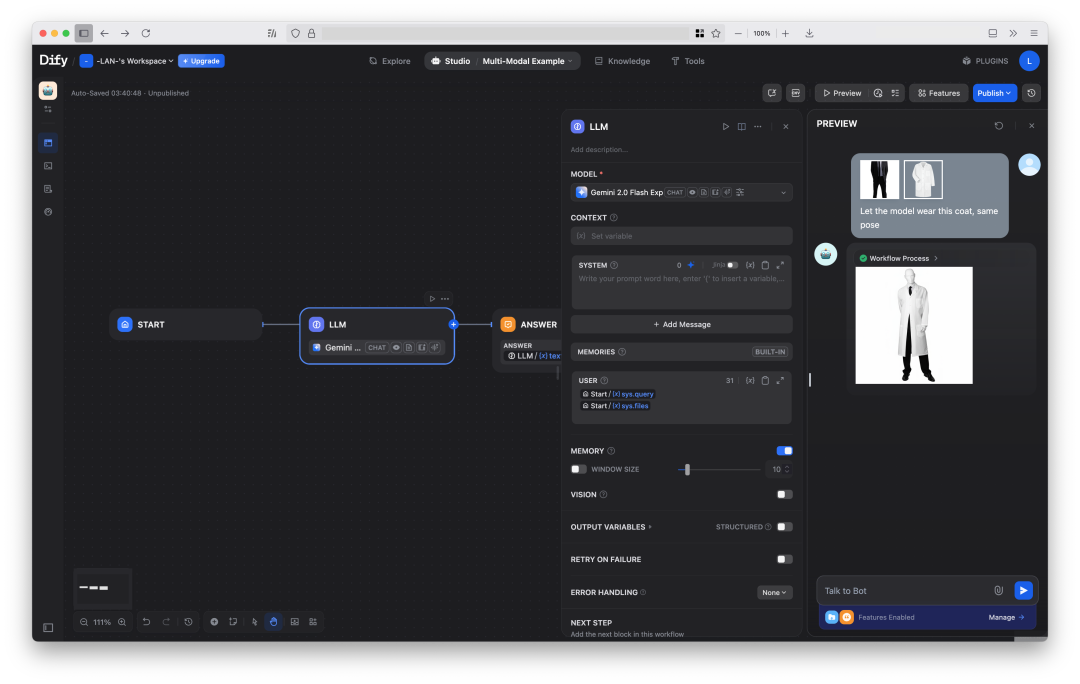Screen dimensions: 1080x684
Task: Go to the Knowledge tab
Action: [622, 61]
